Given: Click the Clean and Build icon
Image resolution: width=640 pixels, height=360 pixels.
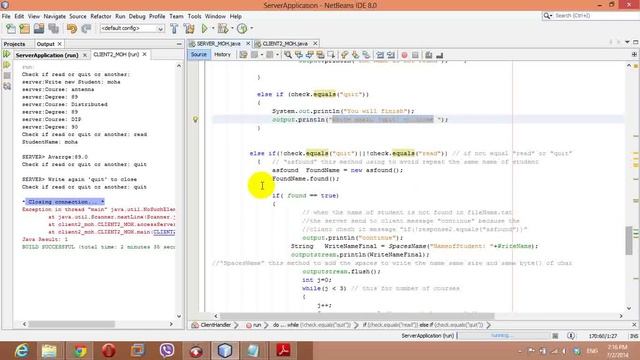Looking at the screenshot, I should click(189, 29).
